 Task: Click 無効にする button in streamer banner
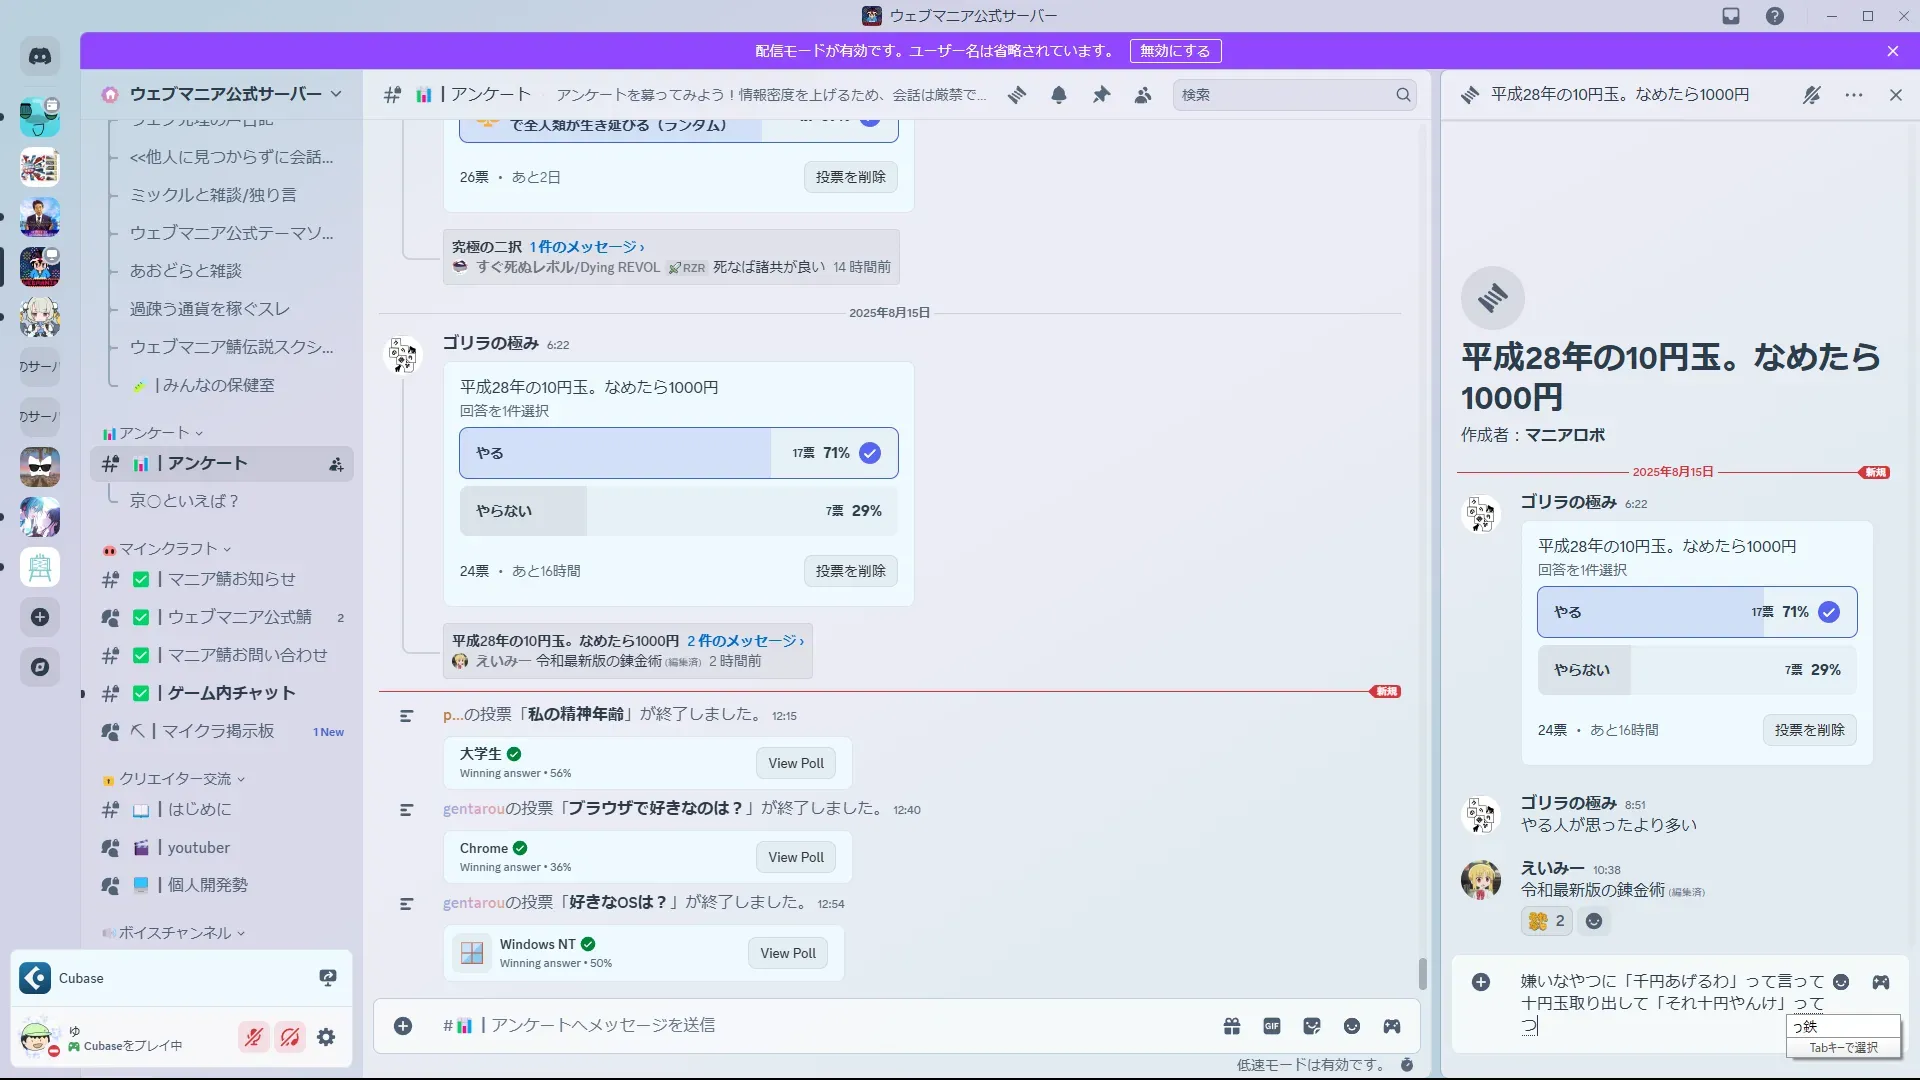[x=1175, y=51]
